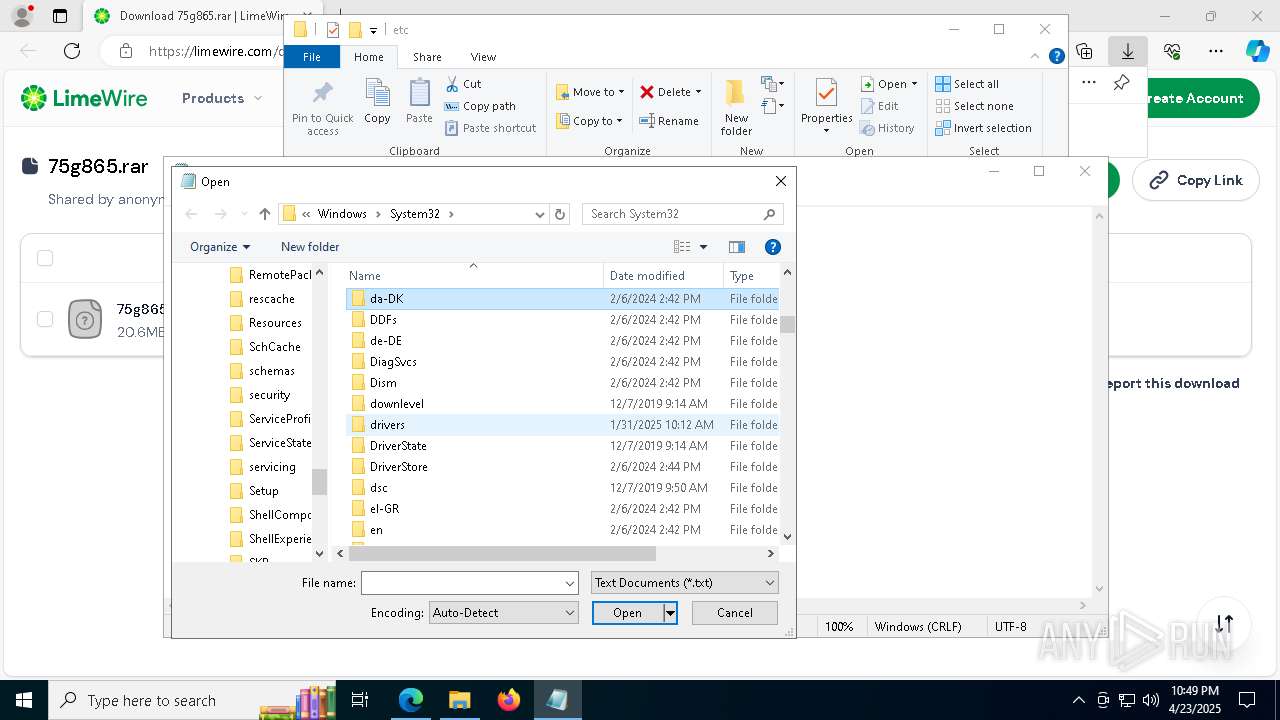Click the LimeWire logo link

[x=84, y=98]
